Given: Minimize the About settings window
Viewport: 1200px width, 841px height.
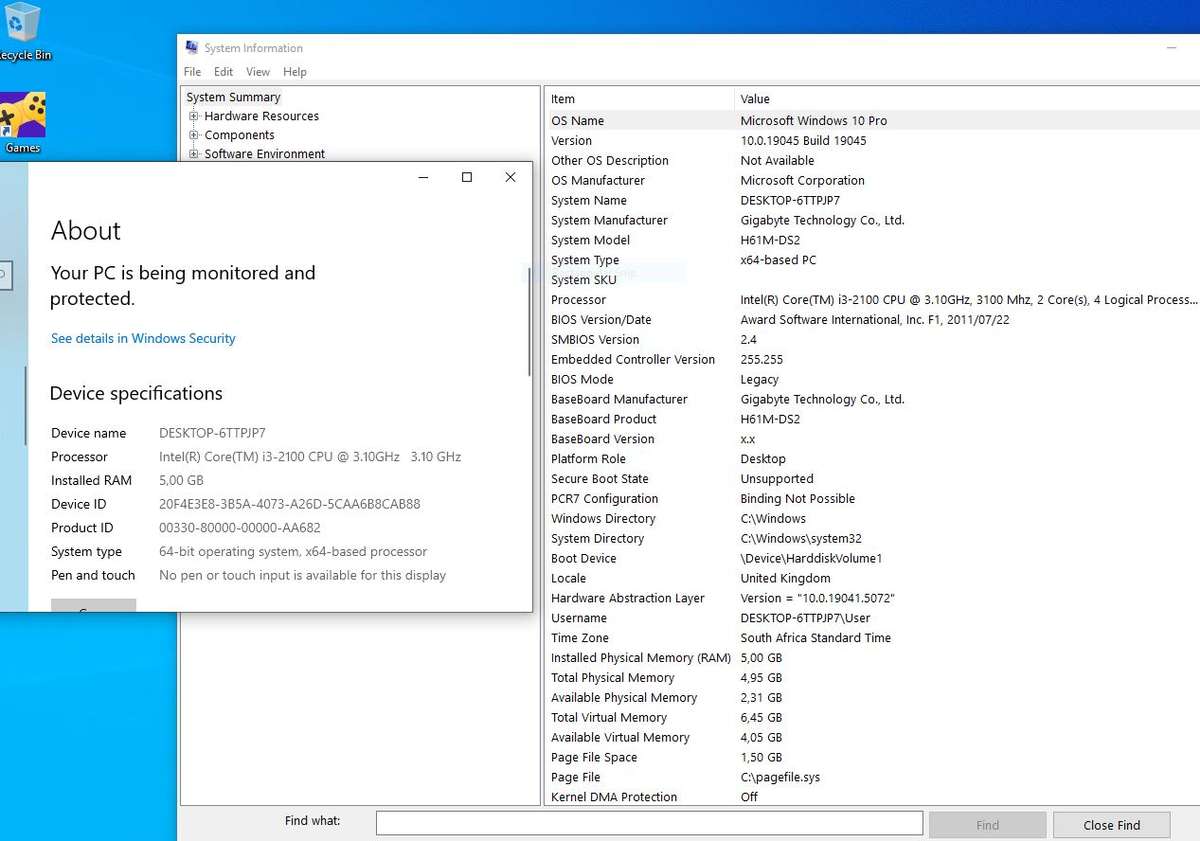Looking at the screenshot, I should click(423, 177).
